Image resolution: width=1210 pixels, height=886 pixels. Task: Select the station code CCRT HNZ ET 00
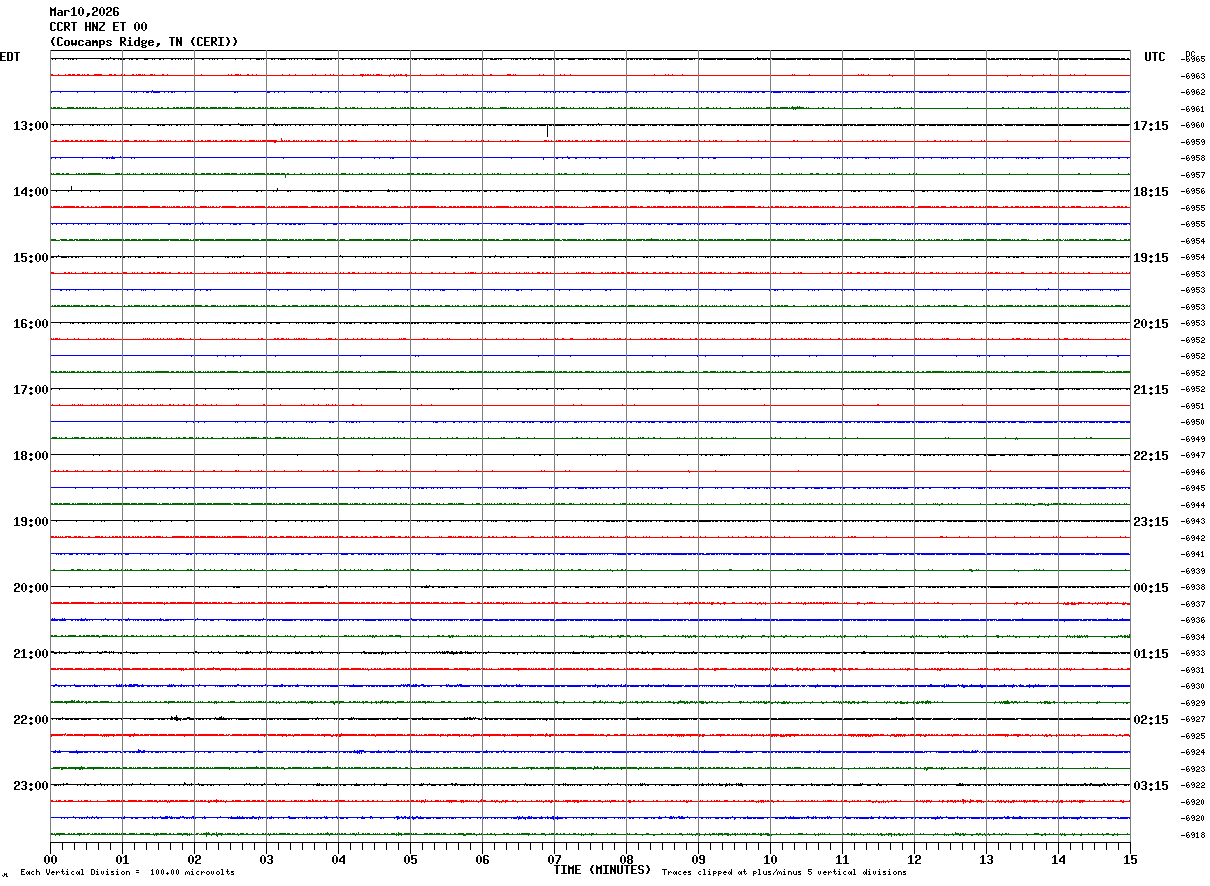coord(98,27)
